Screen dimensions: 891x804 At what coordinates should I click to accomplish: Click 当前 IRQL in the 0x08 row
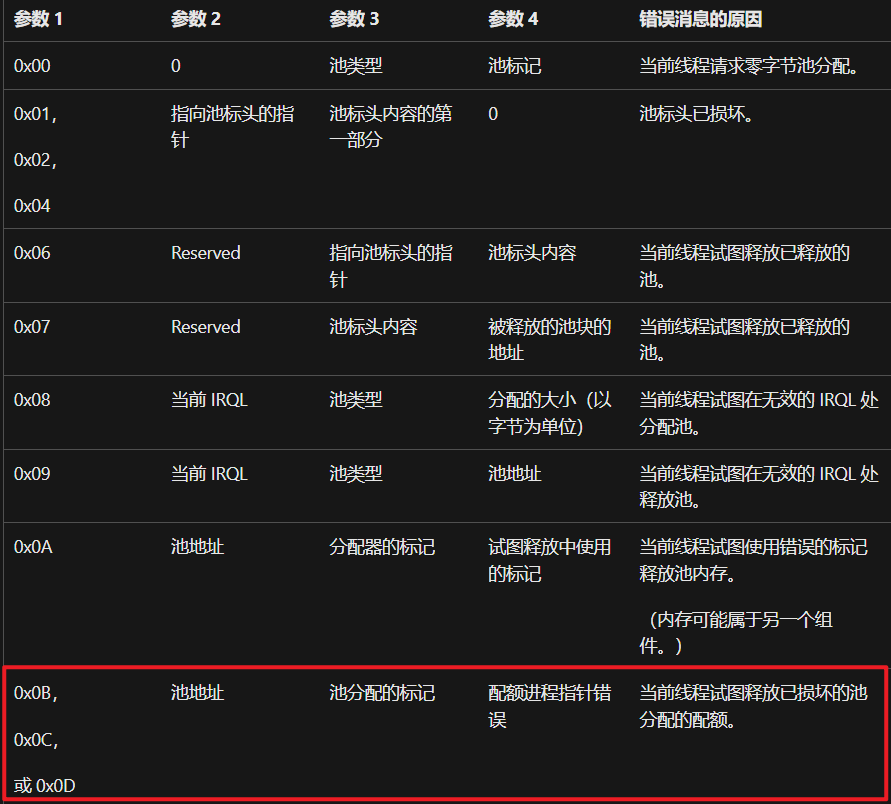[209, 400]
